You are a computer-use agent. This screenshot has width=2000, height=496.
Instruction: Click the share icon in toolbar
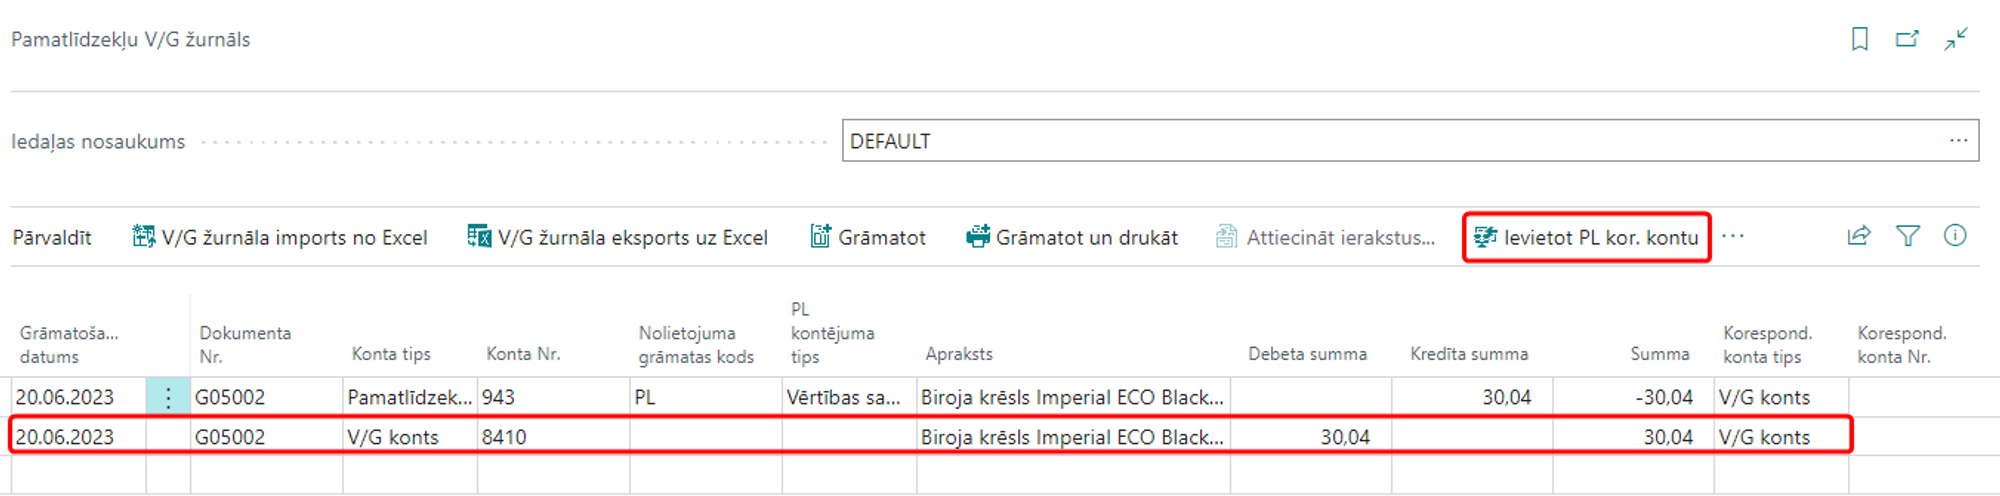pyautogui.click(x=1858, y=236)
